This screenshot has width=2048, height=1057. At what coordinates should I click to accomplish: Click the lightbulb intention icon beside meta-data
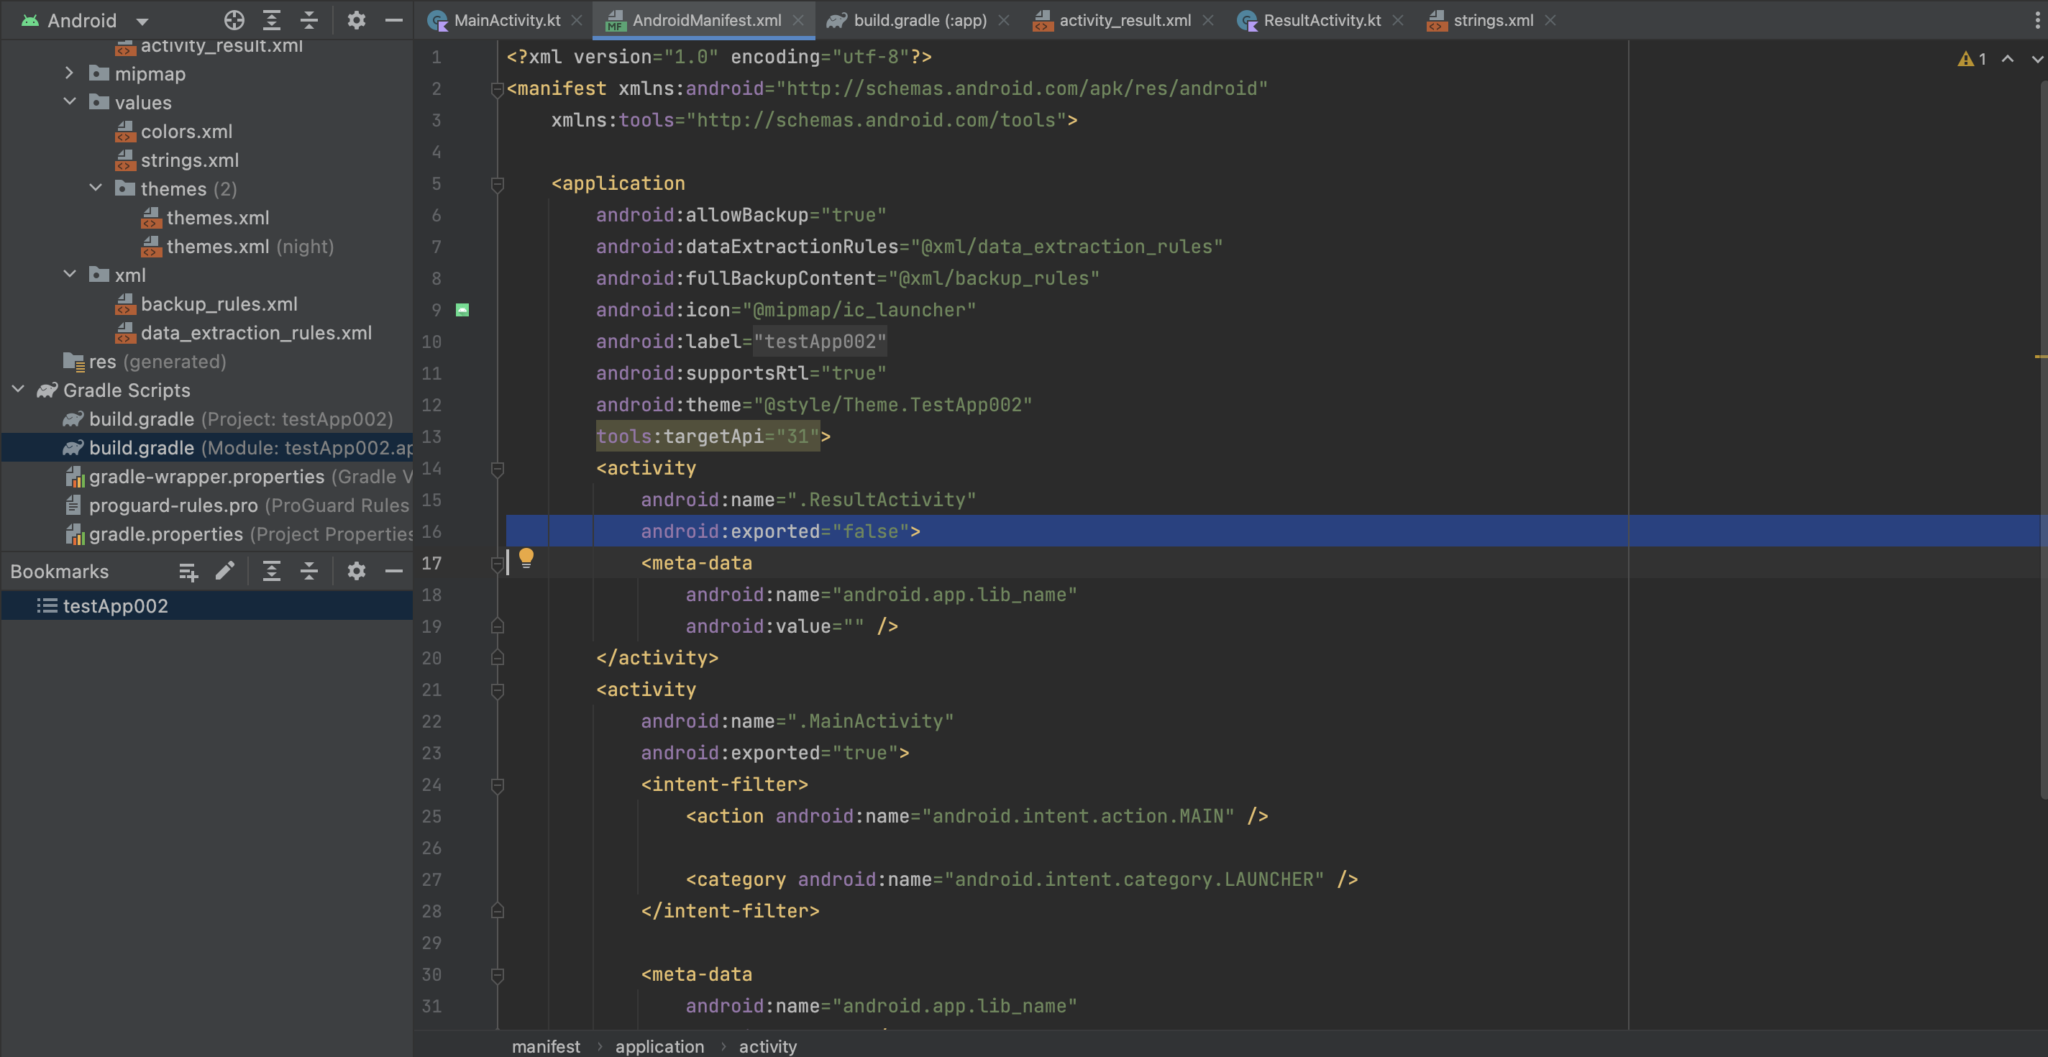527,558
